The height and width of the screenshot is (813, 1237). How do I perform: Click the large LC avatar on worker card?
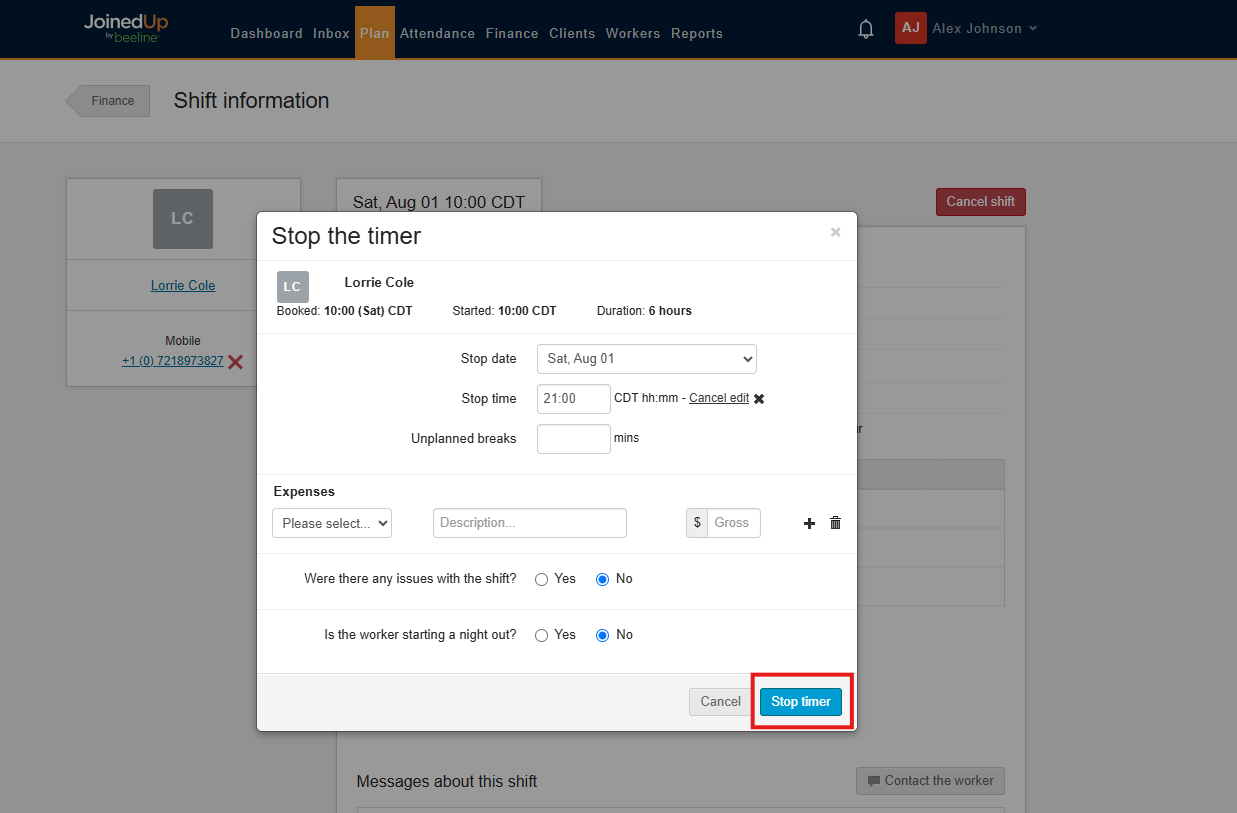[x=183, y=219]
